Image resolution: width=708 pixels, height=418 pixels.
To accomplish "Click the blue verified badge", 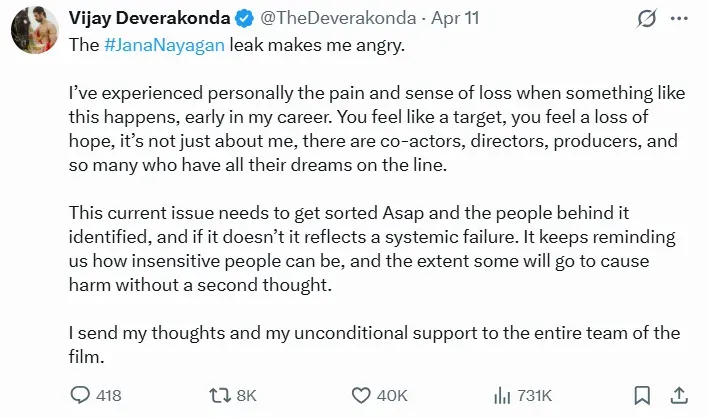I will (244, 19).
